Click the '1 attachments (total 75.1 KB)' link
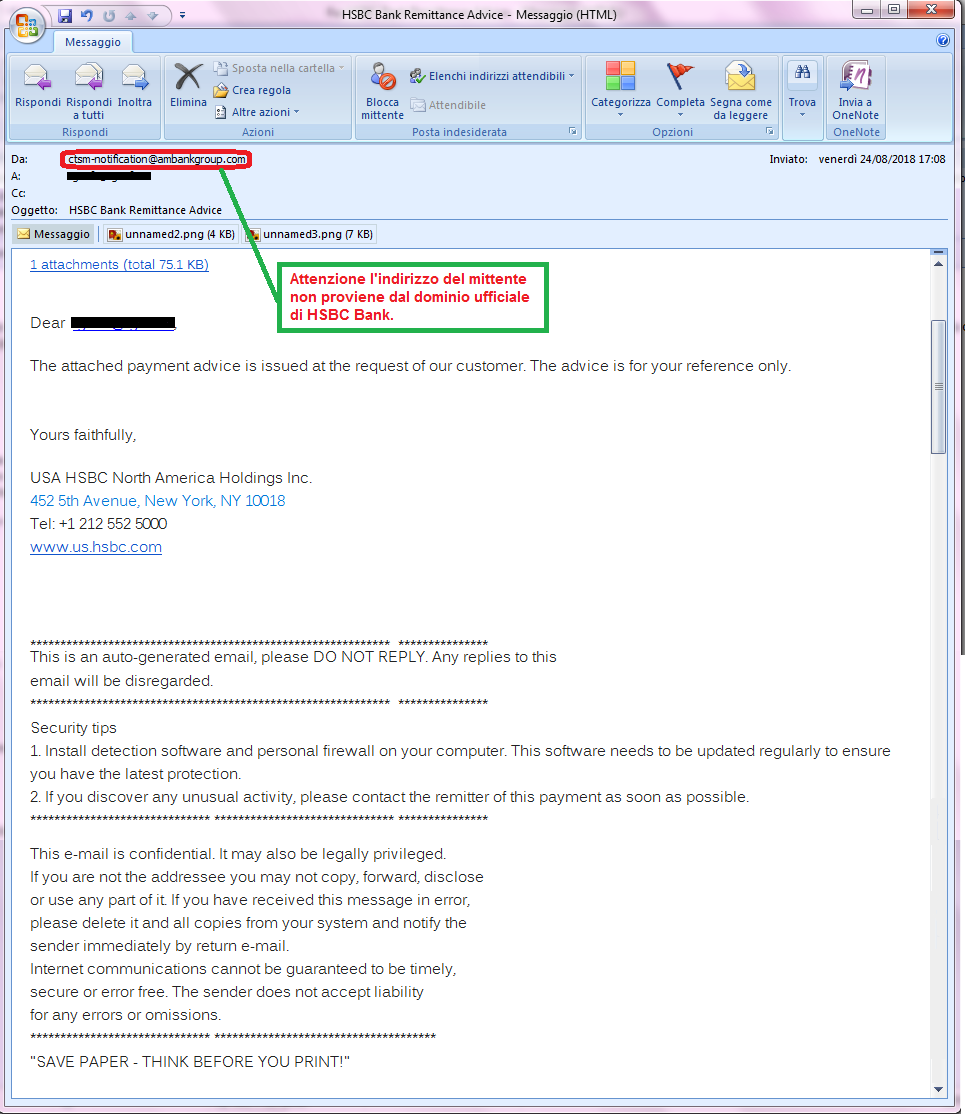 tap(119, 264)
